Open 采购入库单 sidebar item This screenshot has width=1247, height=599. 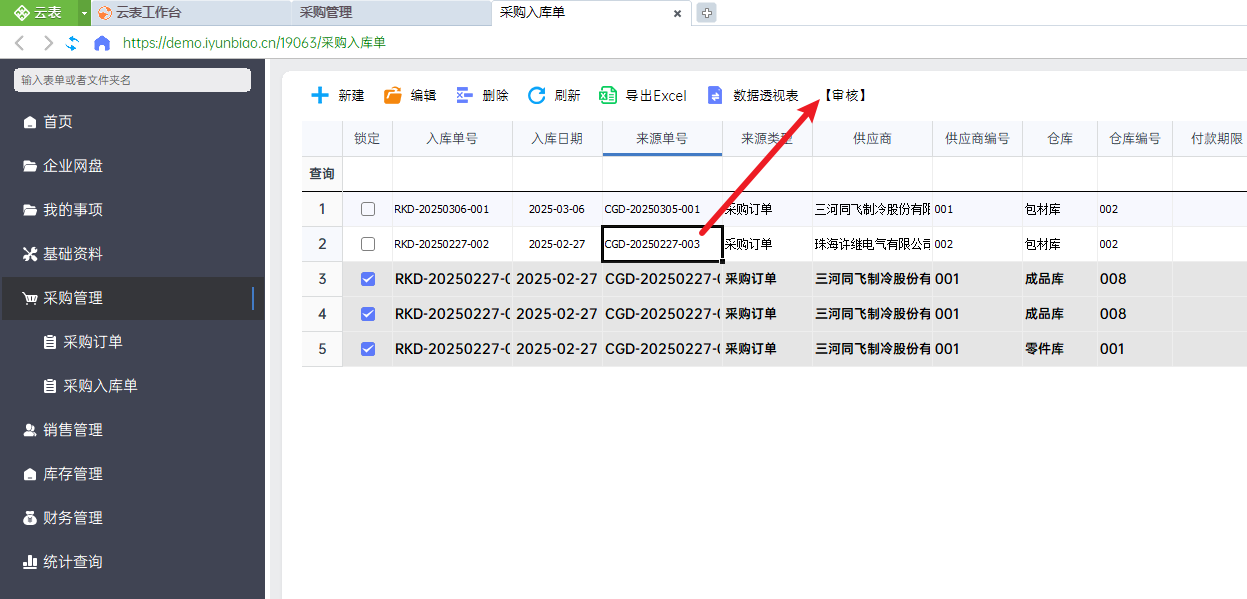tap(132, 386)
